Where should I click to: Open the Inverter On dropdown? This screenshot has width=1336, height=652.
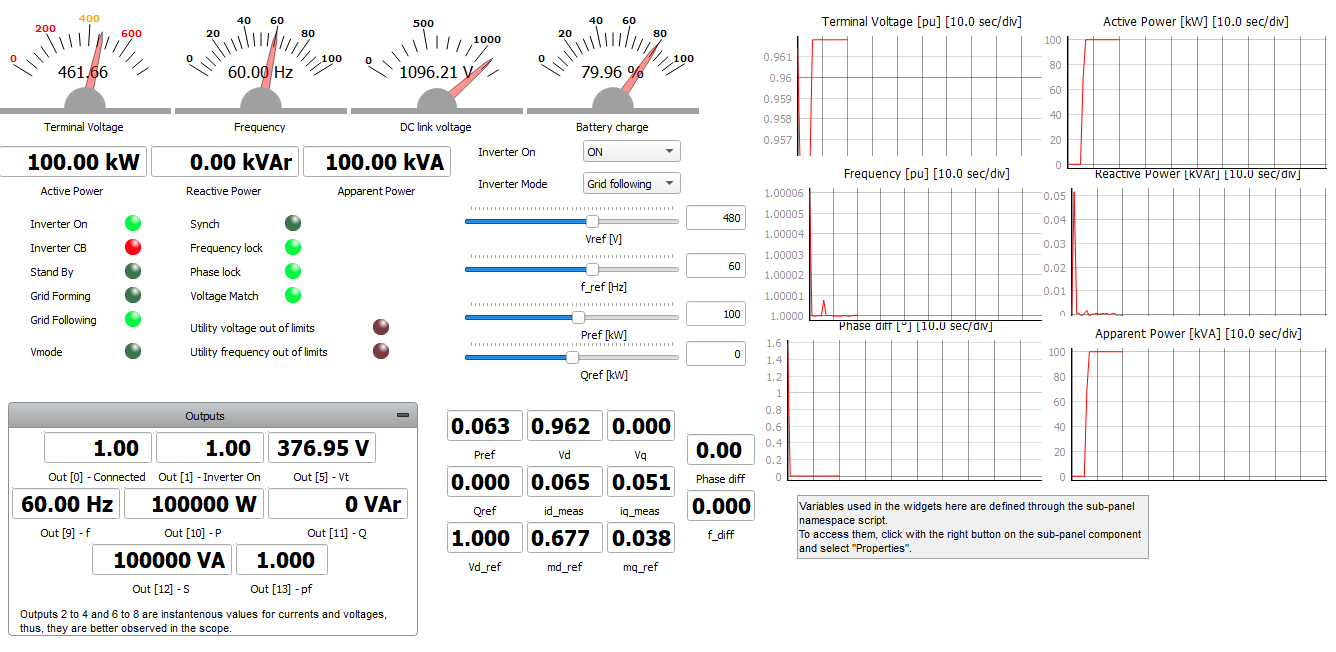tap(631, 152)
